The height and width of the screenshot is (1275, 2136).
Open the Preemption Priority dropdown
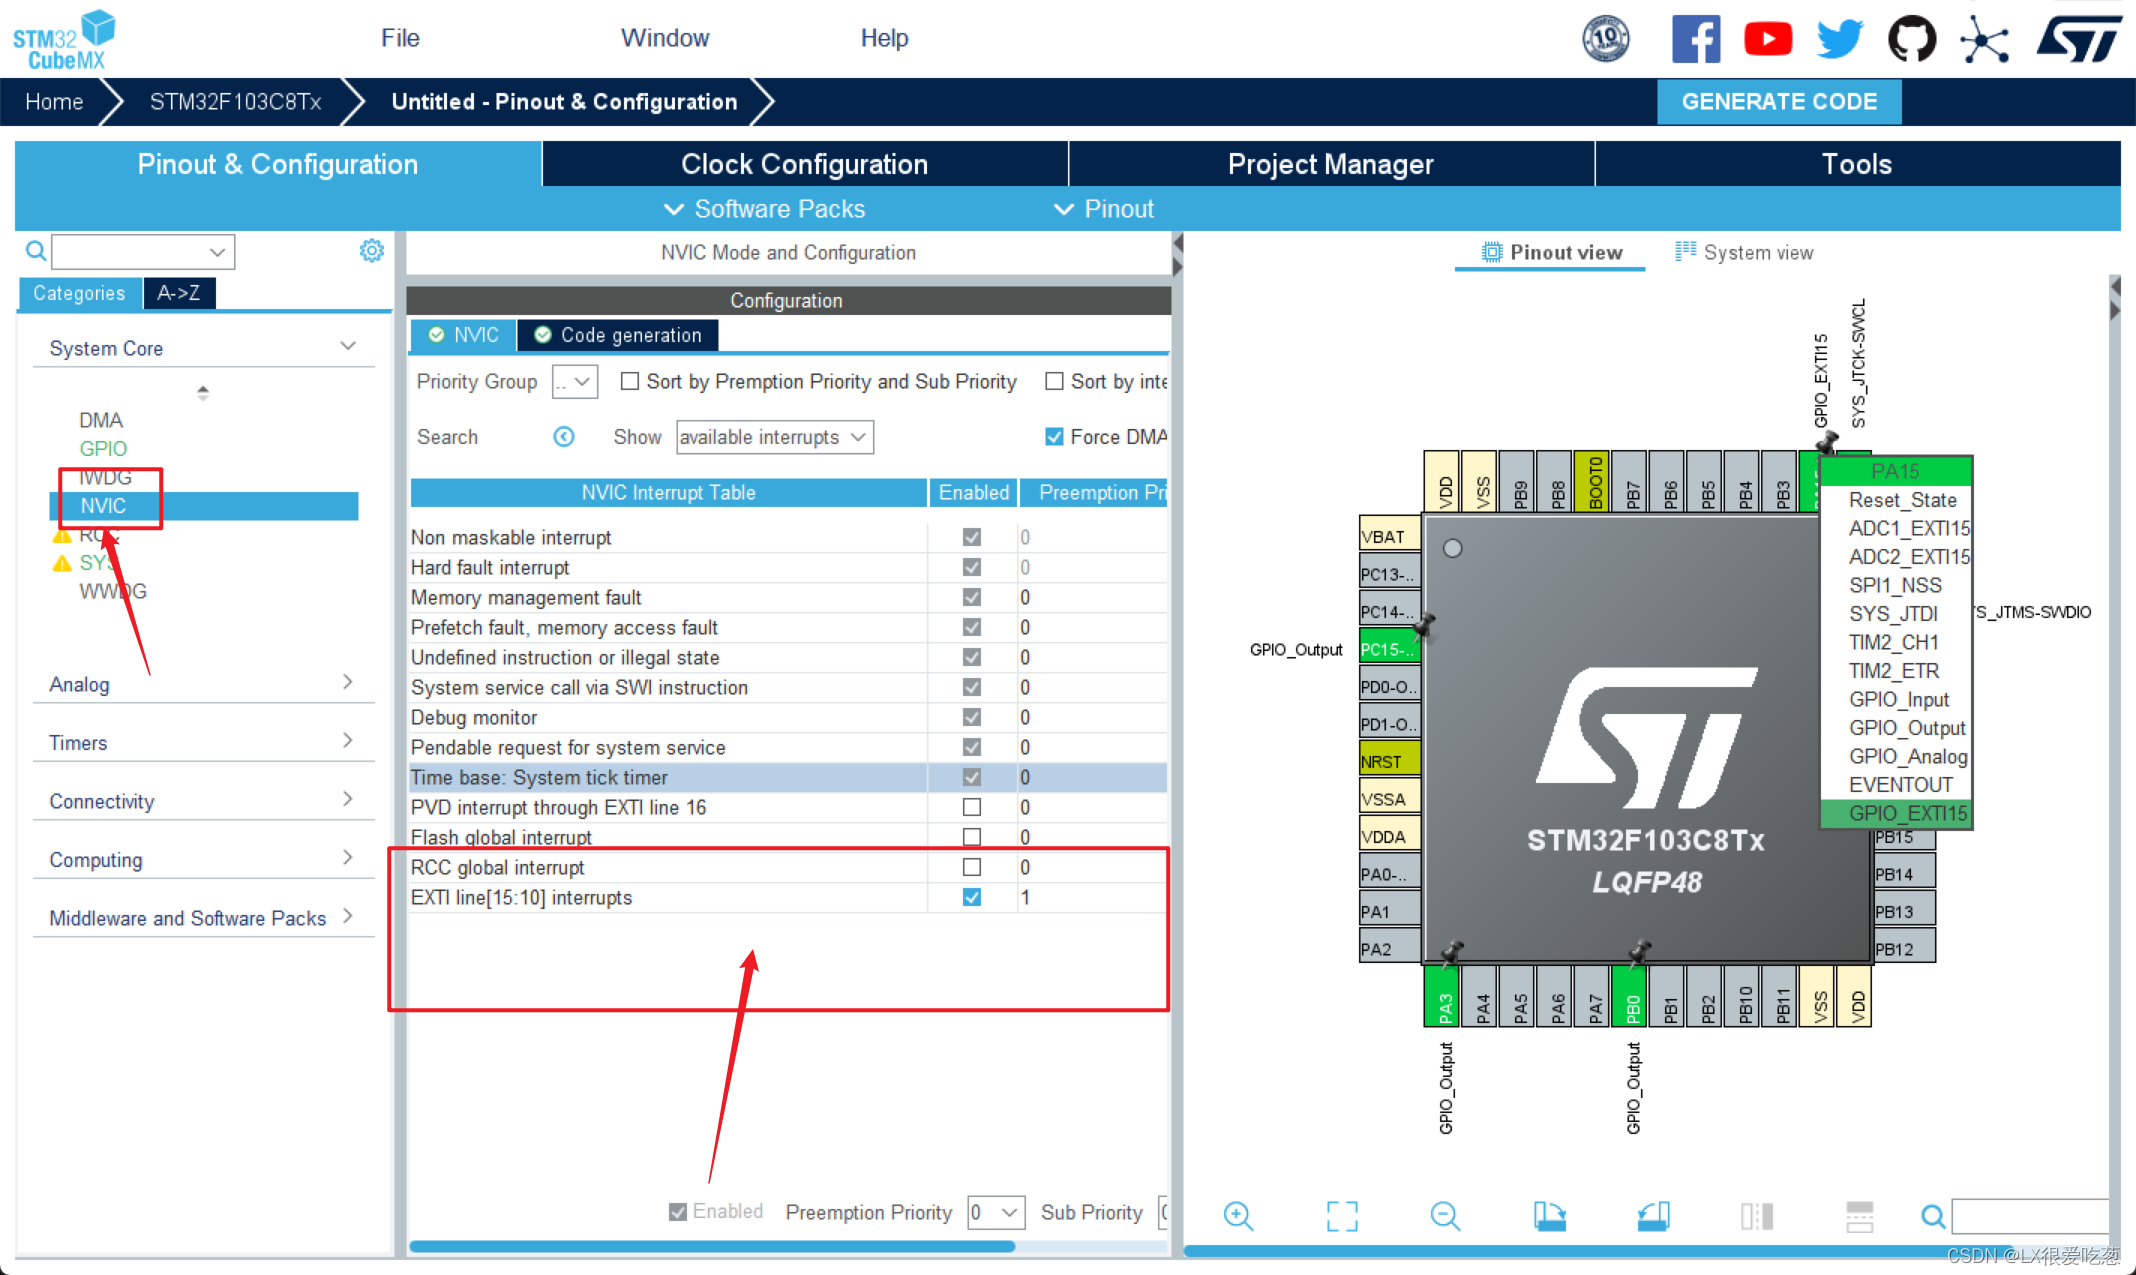996,1213
